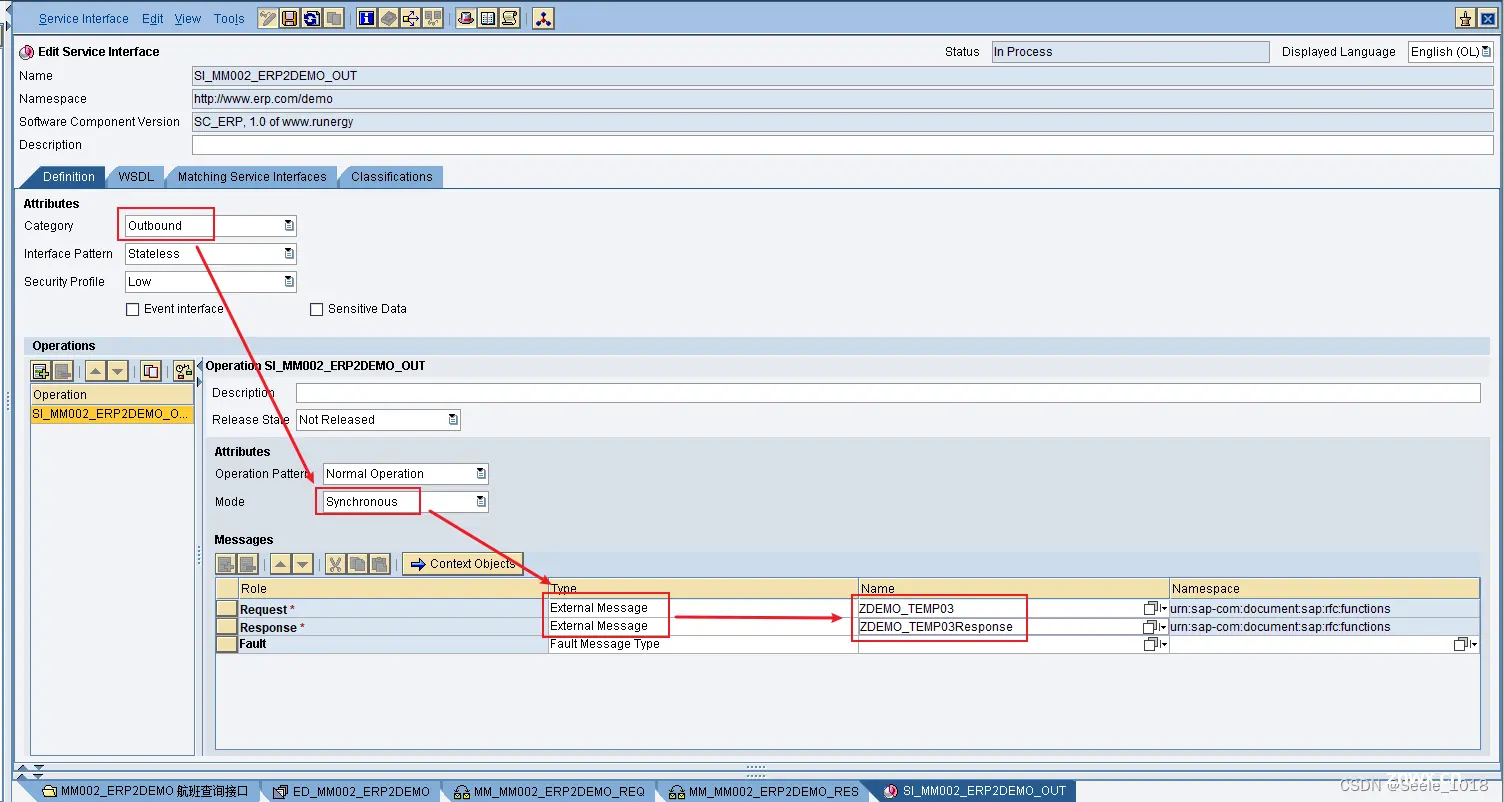Click the compare operations icon in Operations toolbar
The width and height of the screenshot is (1504, 802).
183,371
